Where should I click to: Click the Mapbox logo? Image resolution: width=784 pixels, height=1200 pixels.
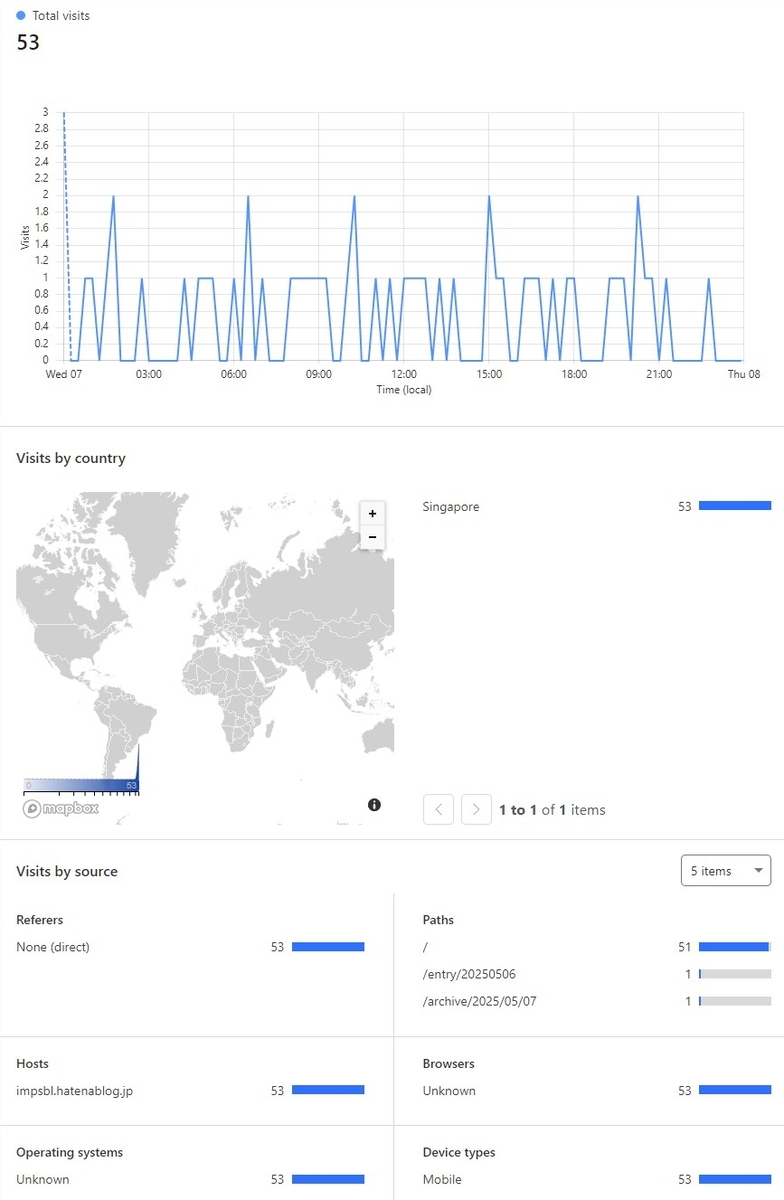61,808
